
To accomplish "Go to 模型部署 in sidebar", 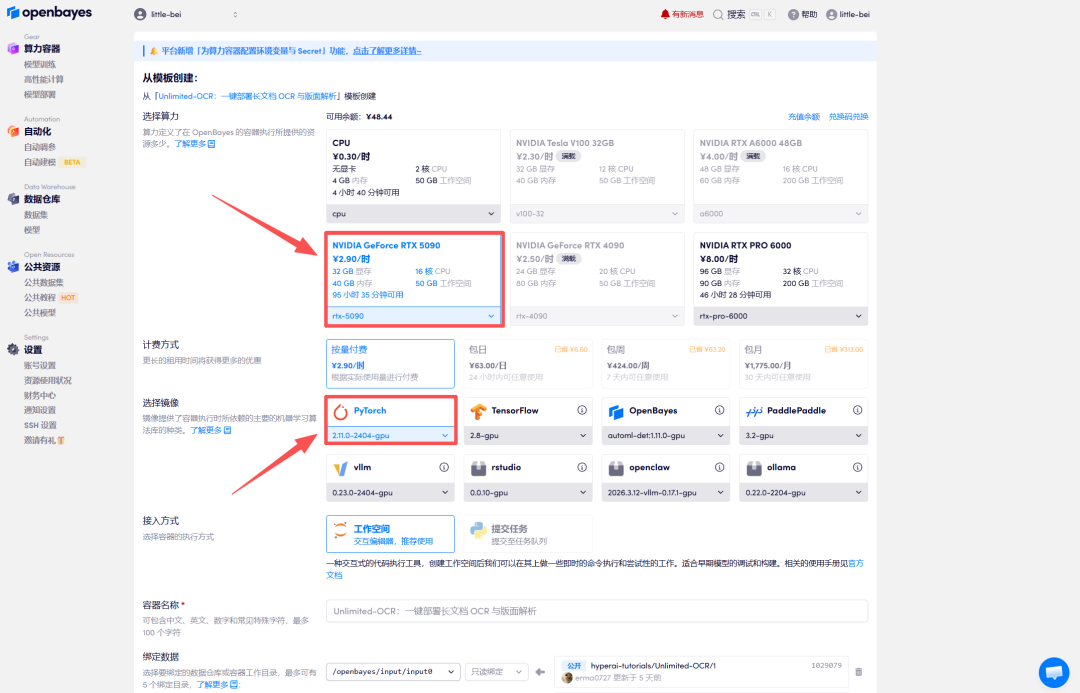I will pos(40,94).
